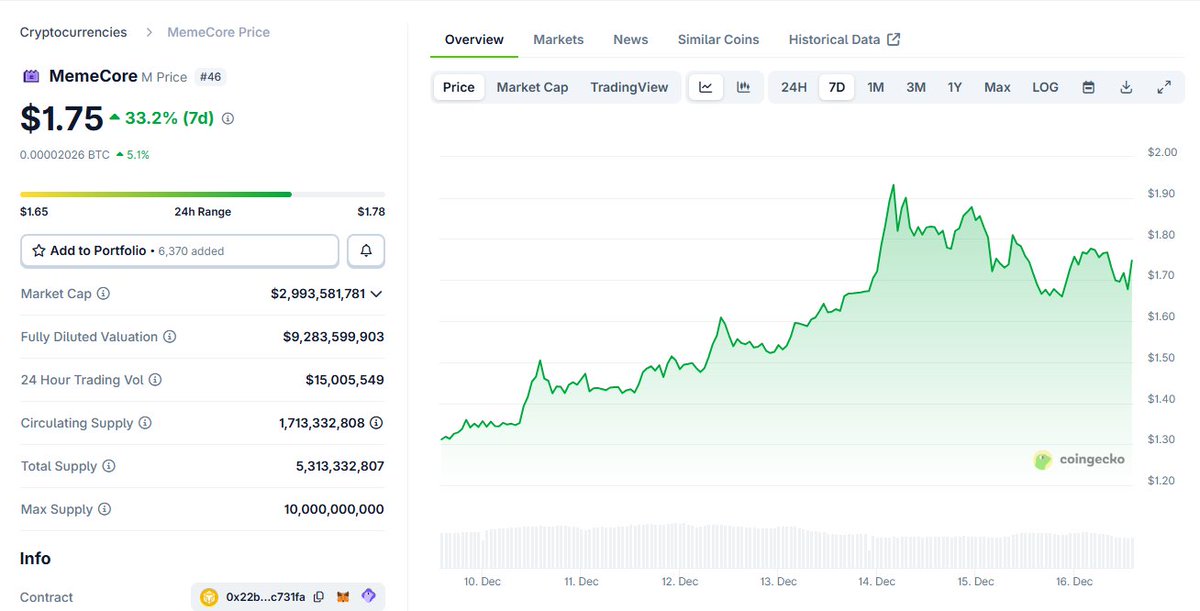Click the $9,283,599,903 valuation value

(x=333, y=337)
